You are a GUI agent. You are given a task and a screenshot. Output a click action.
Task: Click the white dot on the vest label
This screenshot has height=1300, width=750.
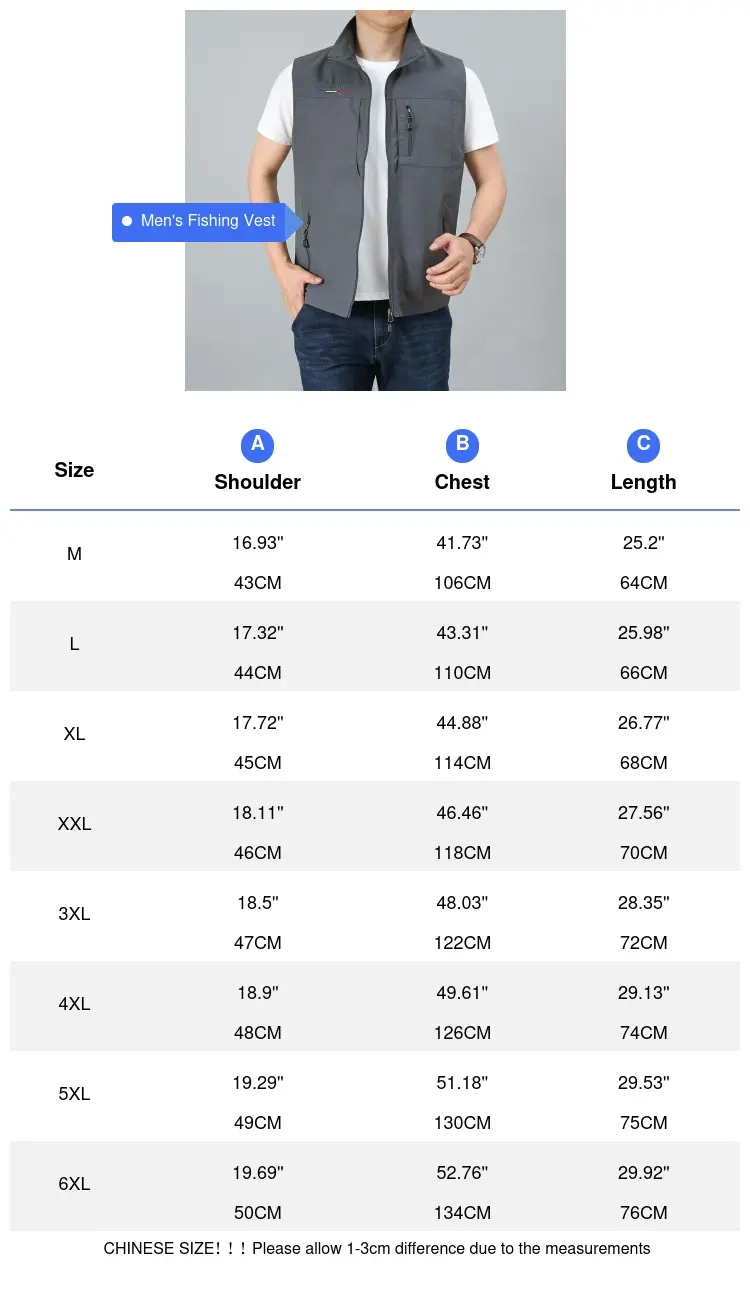(127, 221)
